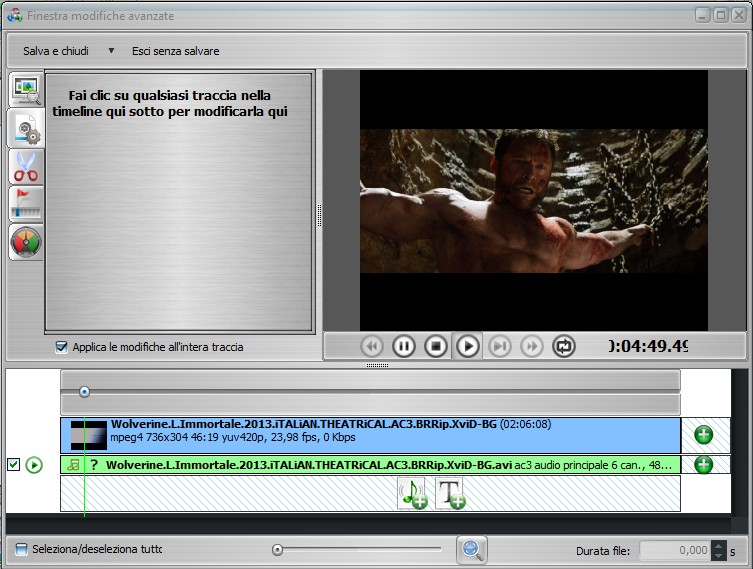The image size is (753, 569).
Task: Close the Finestra modifiche avanzate window
Action: click(x=738, y=15)
